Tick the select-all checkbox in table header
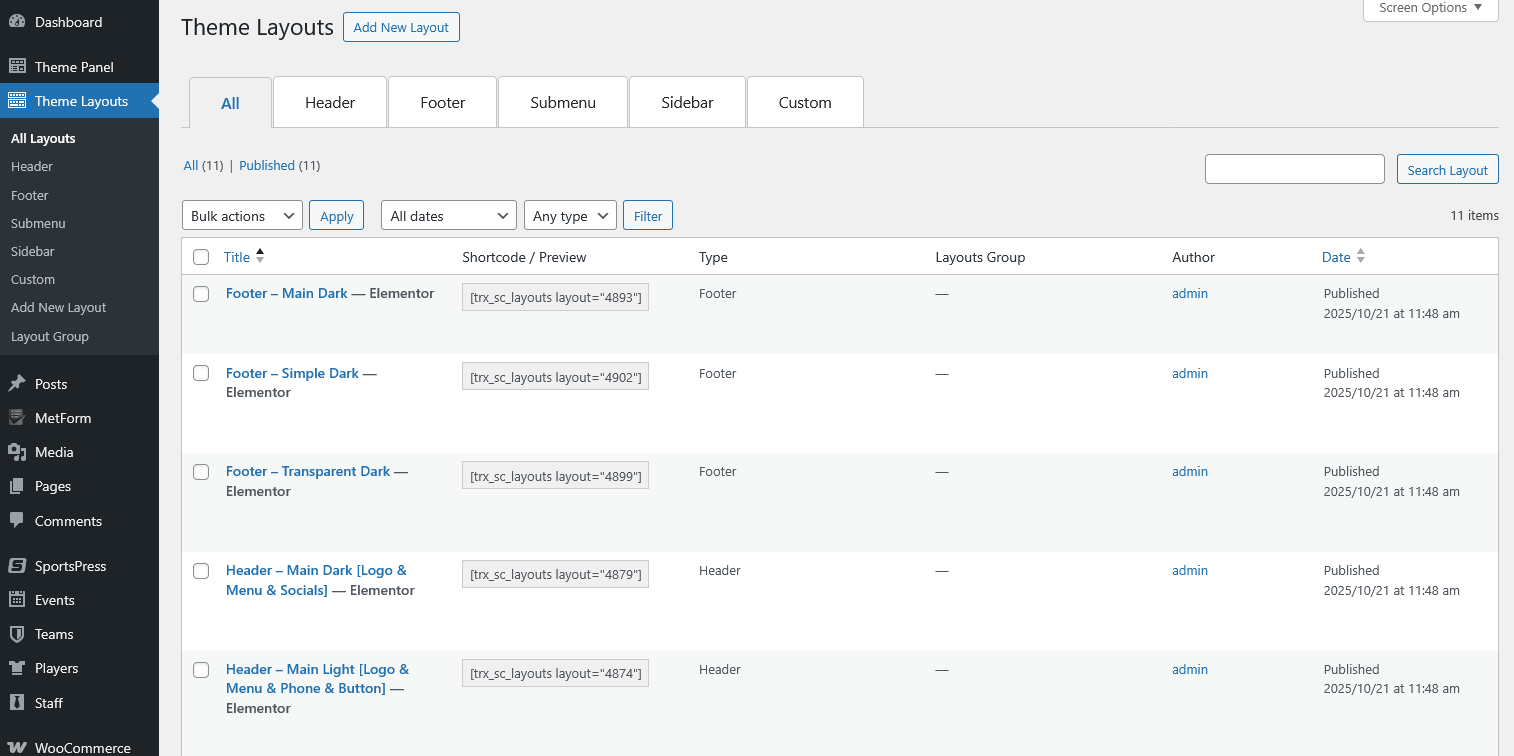The image size is (1514, 756). (x=201, y=257)
